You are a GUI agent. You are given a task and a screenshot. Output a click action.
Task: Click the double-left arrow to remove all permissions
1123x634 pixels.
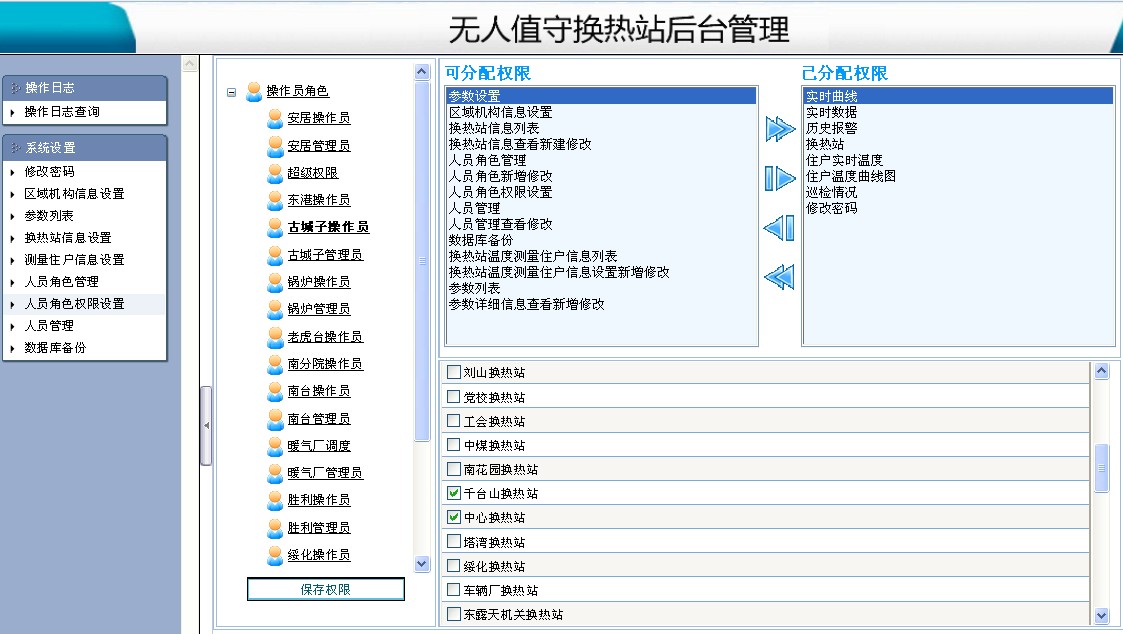[779, 277]
